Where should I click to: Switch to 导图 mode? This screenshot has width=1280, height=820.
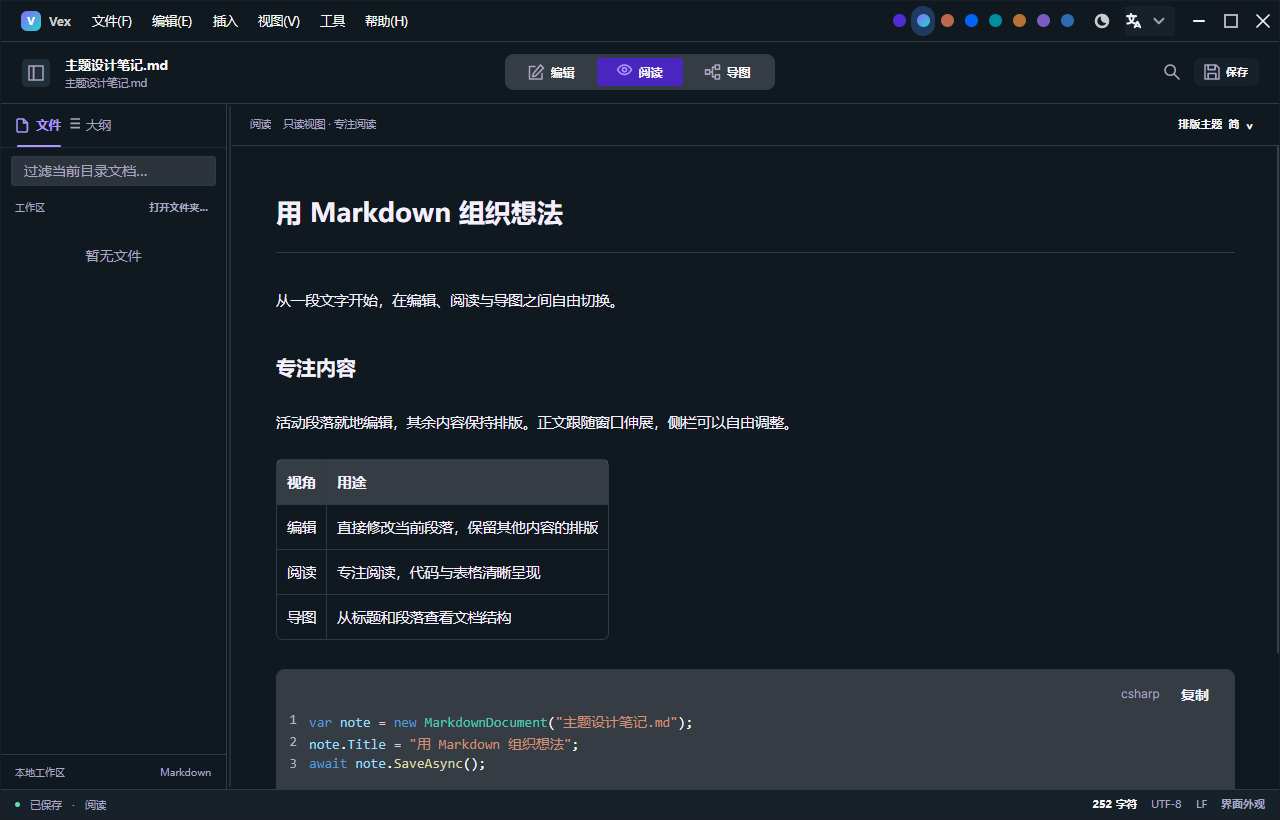coord(727,72)
